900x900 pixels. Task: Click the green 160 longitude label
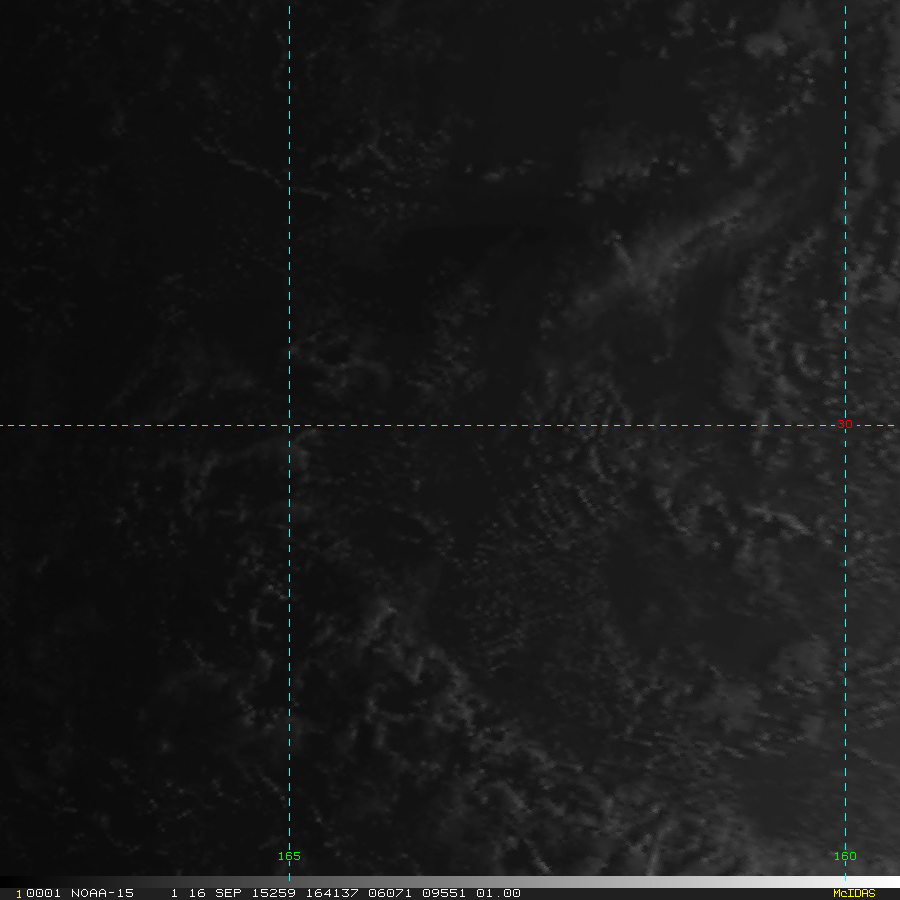(x=845, y=856)
